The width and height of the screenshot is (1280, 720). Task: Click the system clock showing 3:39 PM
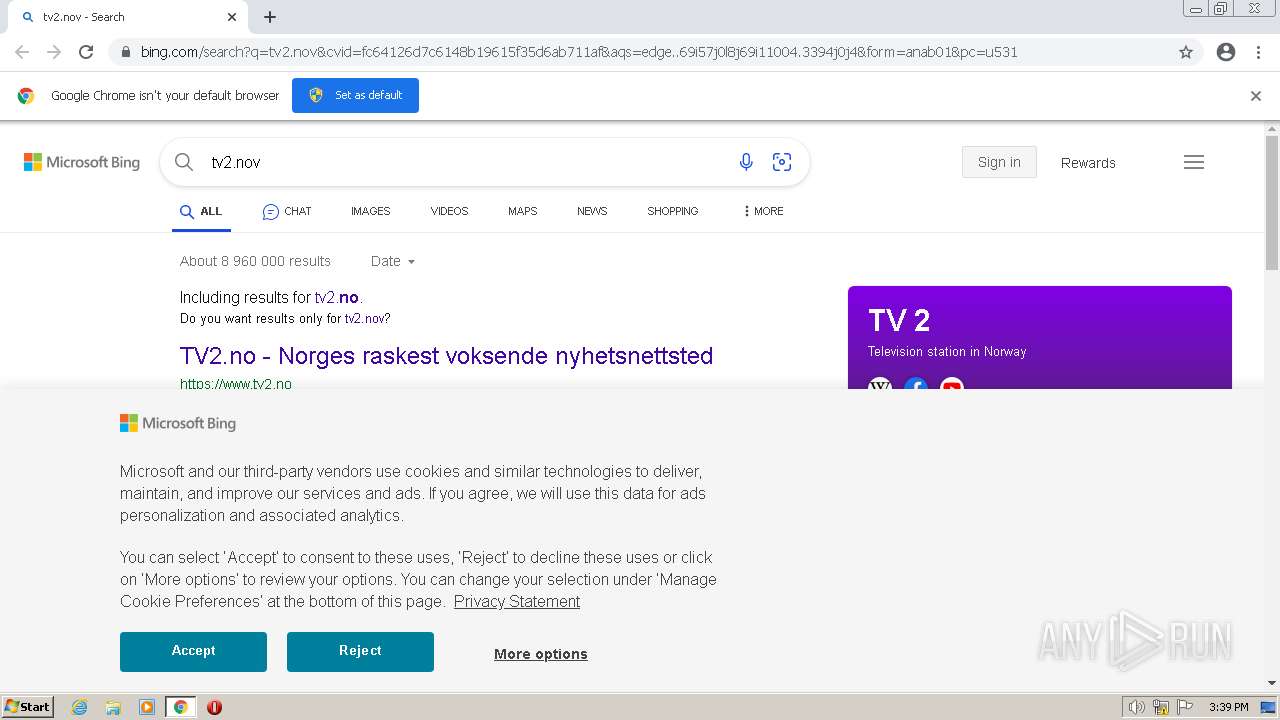point(1228,707)
